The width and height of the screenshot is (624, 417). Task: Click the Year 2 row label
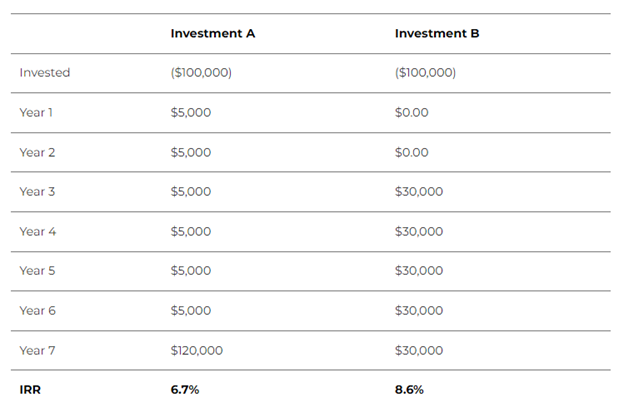(37, 152)
